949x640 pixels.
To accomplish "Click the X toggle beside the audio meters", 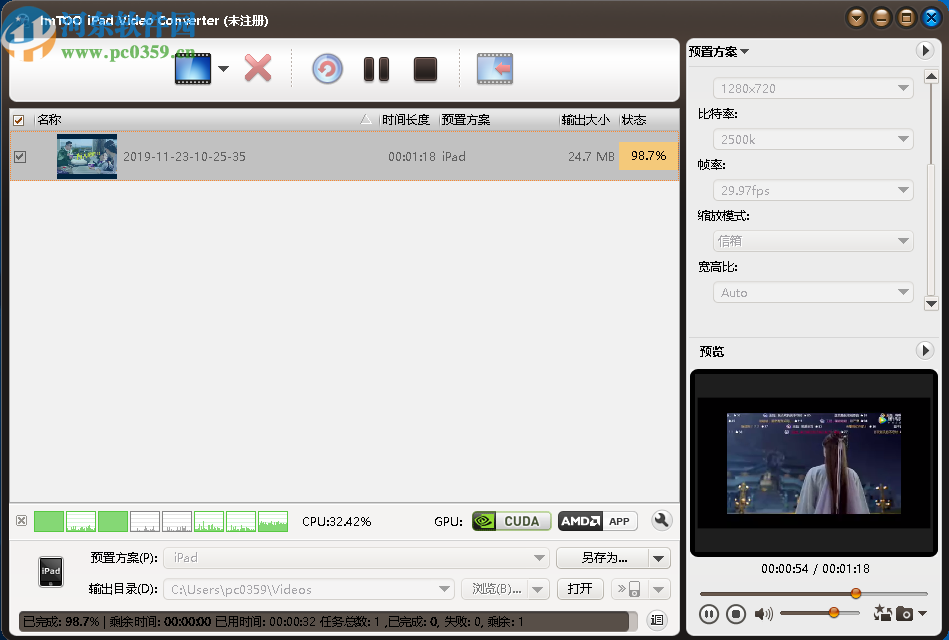I will (23, 521).
